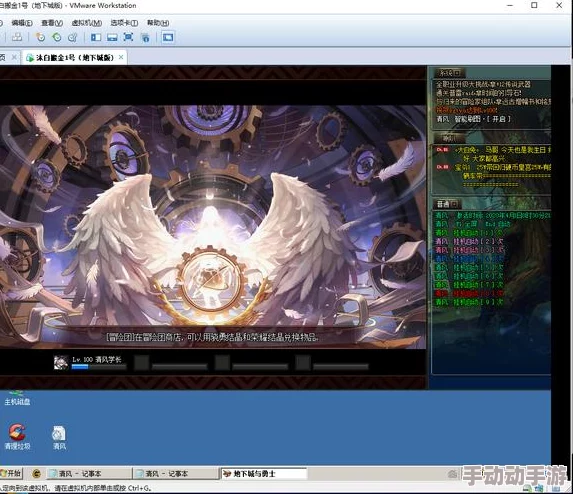Image resolution: width=573 pixels, height=494 pixels.
Task: Click the 普通 chat panel header
Action: [x=447, y=204]
